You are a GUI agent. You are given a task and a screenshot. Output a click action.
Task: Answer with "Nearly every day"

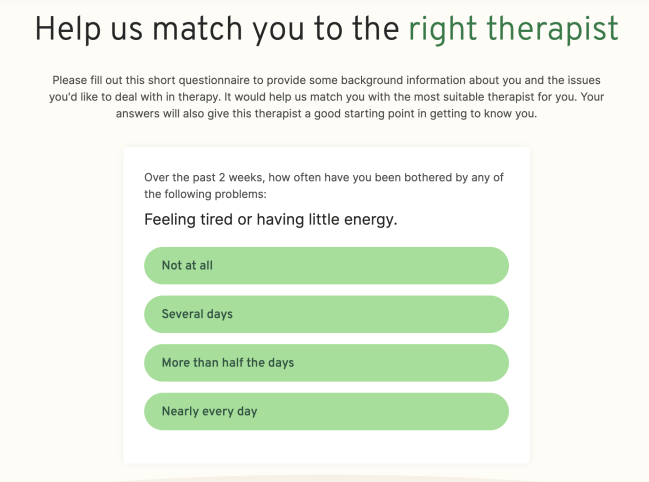click(326, 411)
